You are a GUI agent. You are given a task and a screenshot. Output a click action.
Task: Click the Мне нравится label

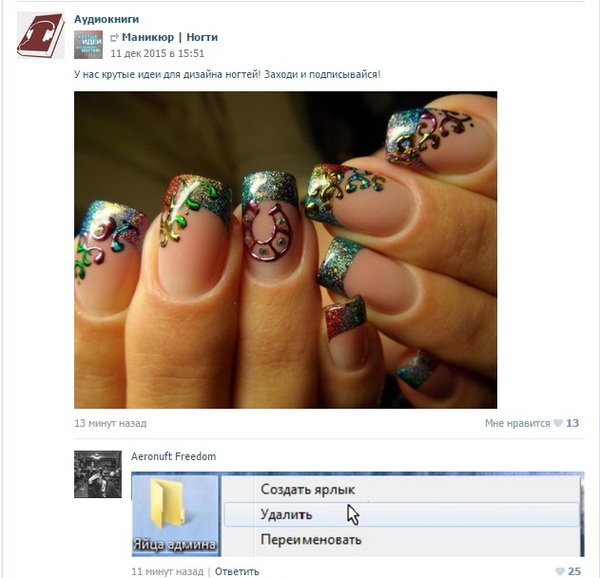point(517,423)
